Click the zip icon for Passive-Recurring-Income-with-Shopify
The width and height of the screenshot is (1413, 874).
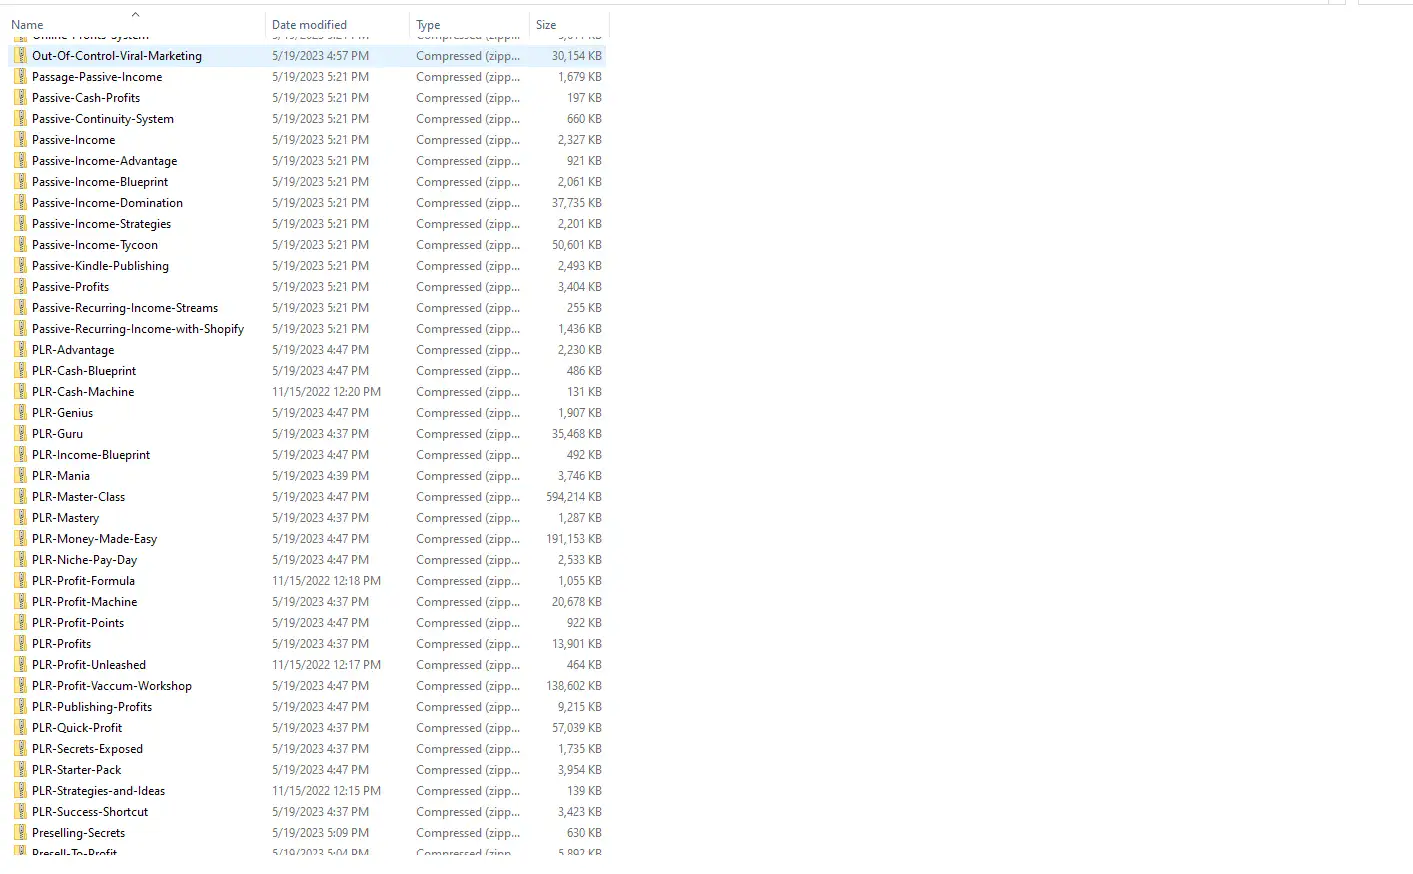[x=20, y=328]
